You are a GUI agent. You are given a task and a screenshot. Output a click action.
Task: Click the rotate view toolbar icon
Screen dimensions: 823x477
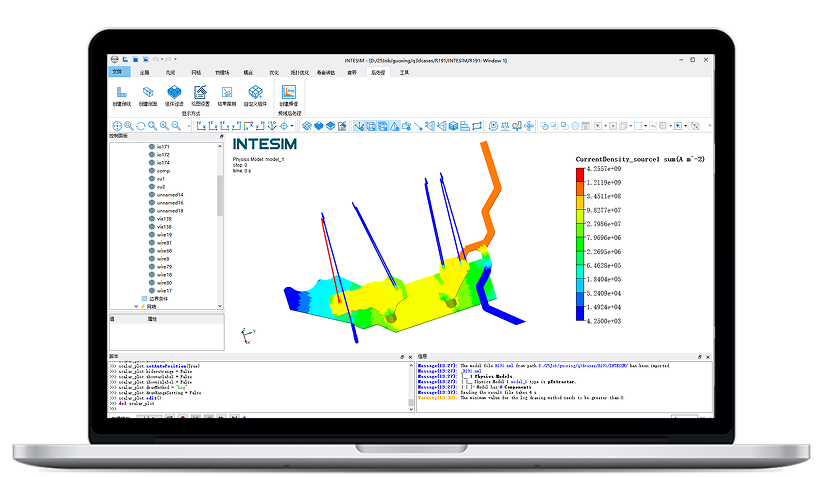pos(140,126)
